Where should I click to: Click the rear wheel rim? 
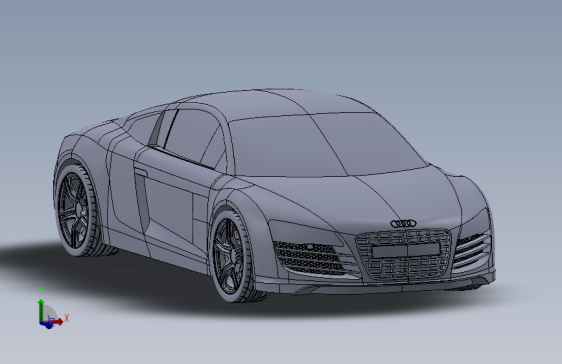tap(73, 210)
